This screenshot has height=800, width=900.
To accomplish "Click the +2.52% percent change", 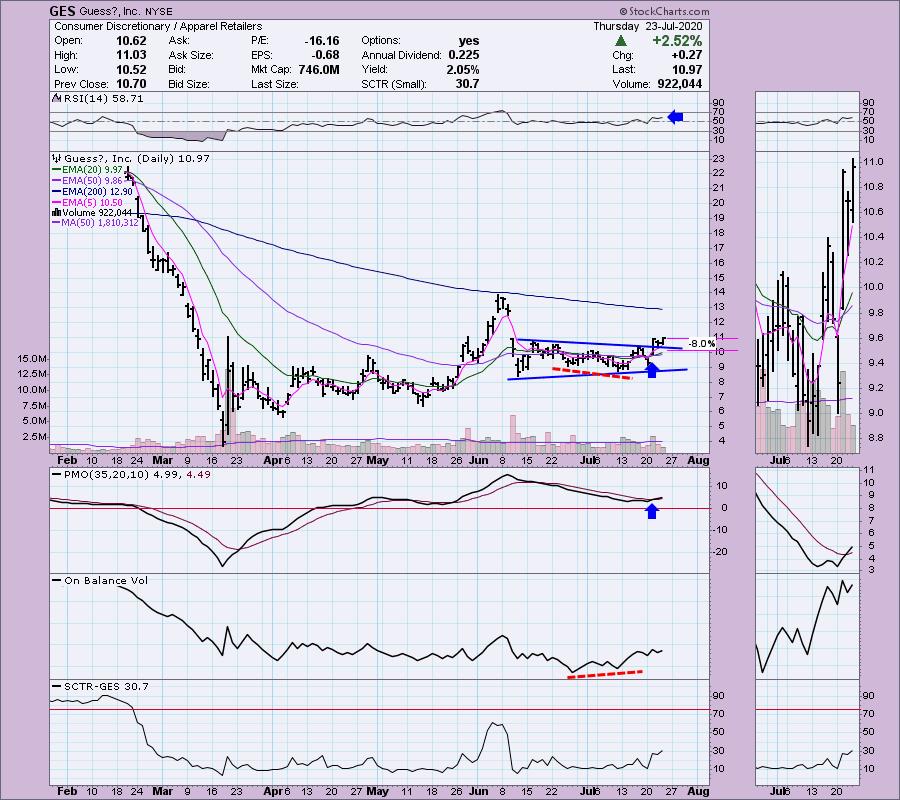I will 677,41.
